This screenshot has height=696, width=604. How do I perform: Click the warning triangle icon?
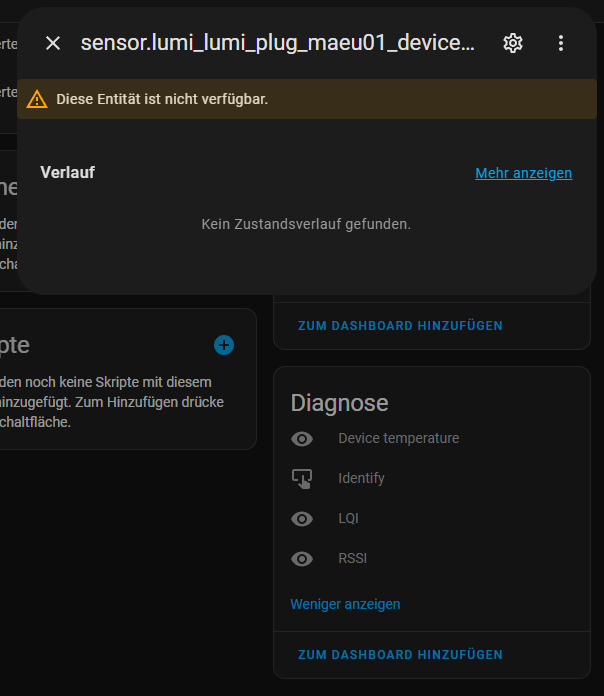tap(37, 99)
